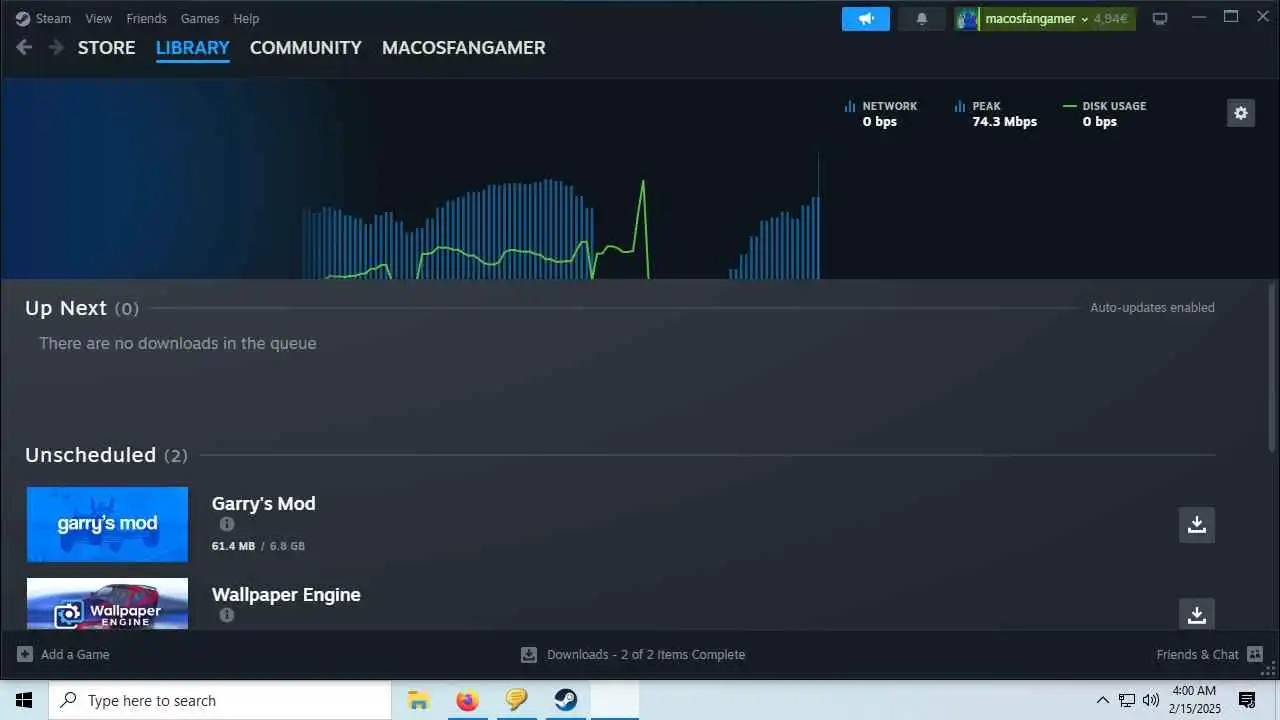
Task: Open the volume tray icon
Action: pyautogui.click(x=1151, y=700)
